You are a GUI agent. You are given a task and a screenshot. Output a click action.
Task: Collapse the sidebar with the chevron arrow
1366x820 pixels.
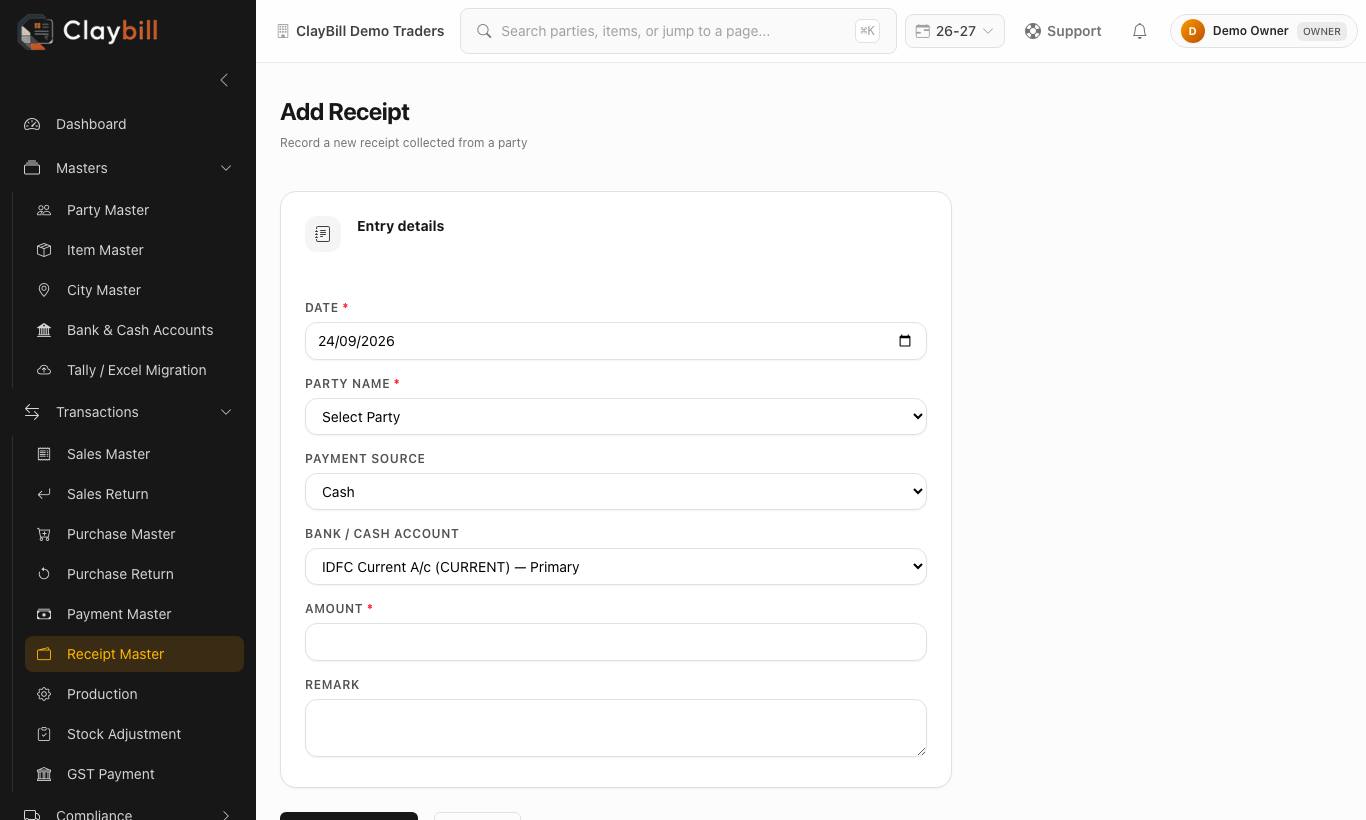click(x=224, y=80)
